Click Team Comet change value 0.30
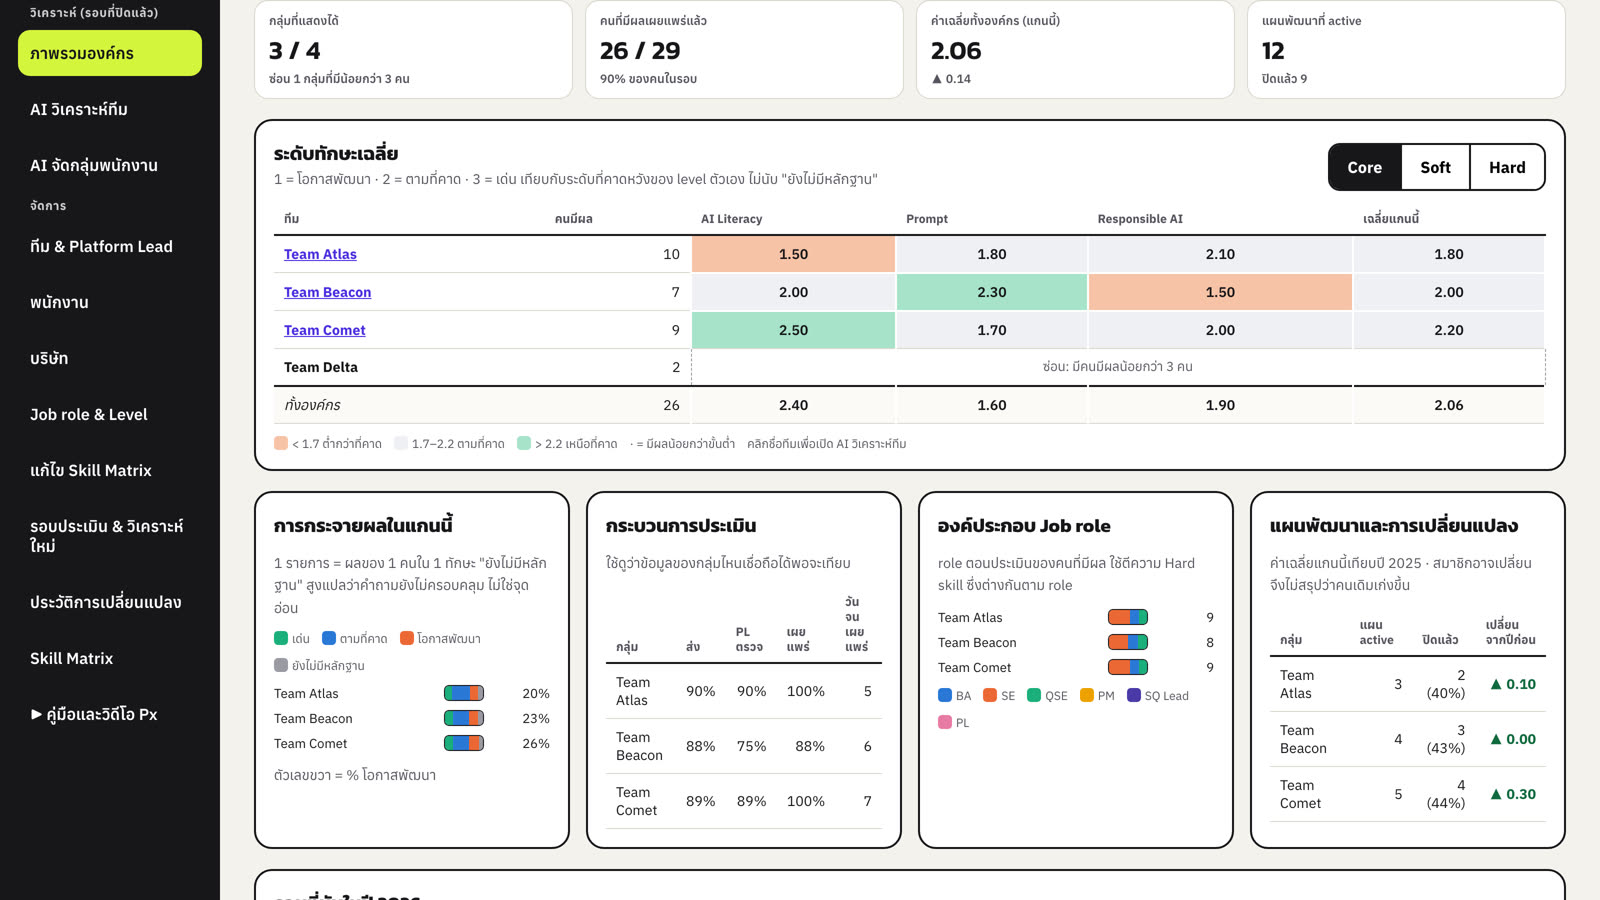1600x900 pixels. (x=1513, y=794)
